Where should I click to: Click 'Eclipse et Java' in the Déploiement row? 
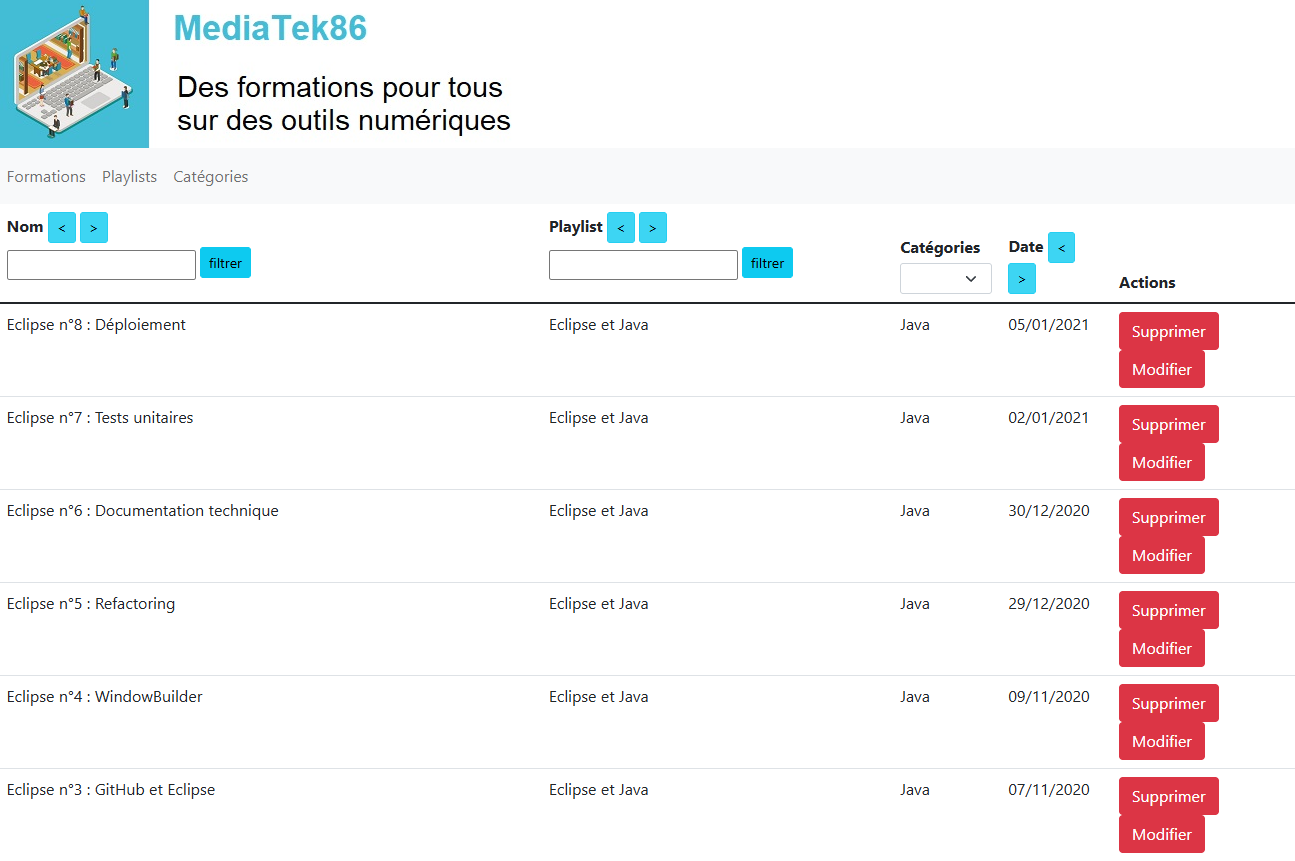coord(598,325)
